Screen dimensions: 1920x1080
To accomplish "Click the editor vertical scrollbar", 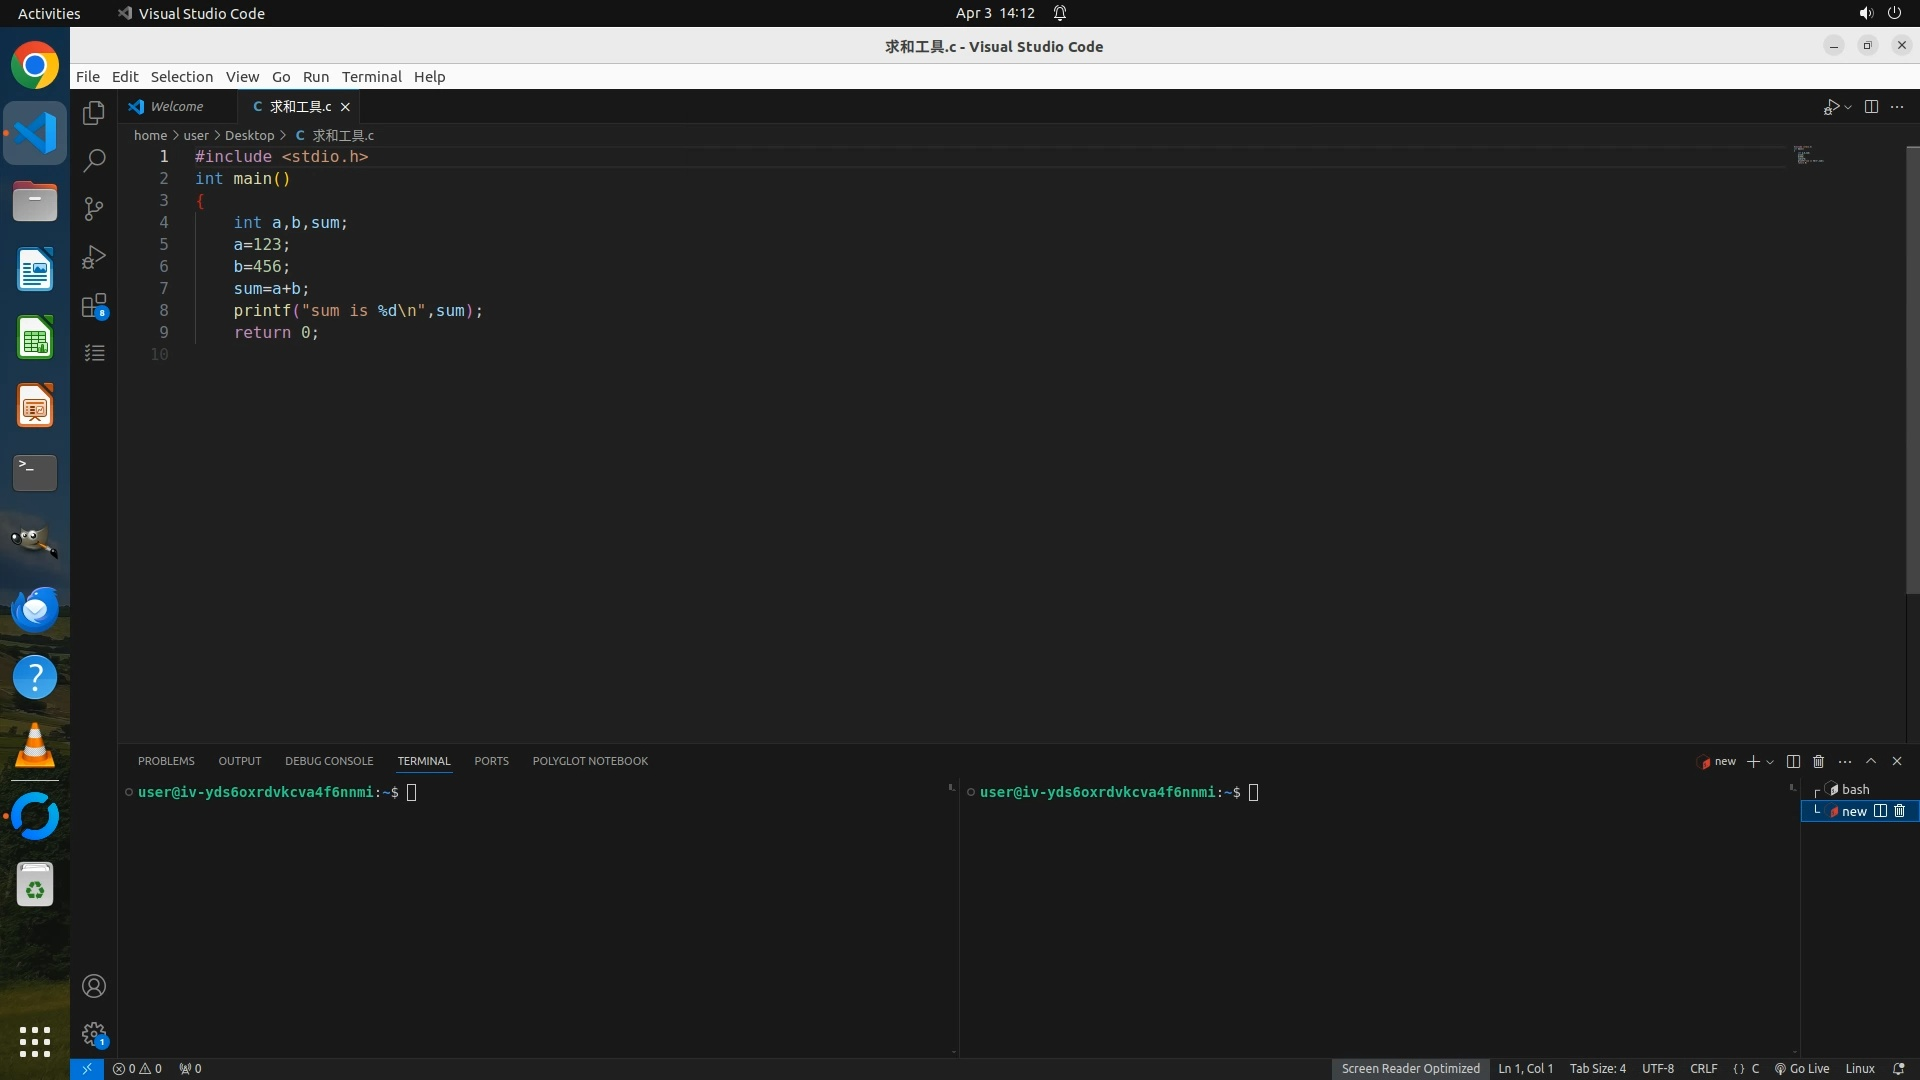I will click(x=1912, y=370).
